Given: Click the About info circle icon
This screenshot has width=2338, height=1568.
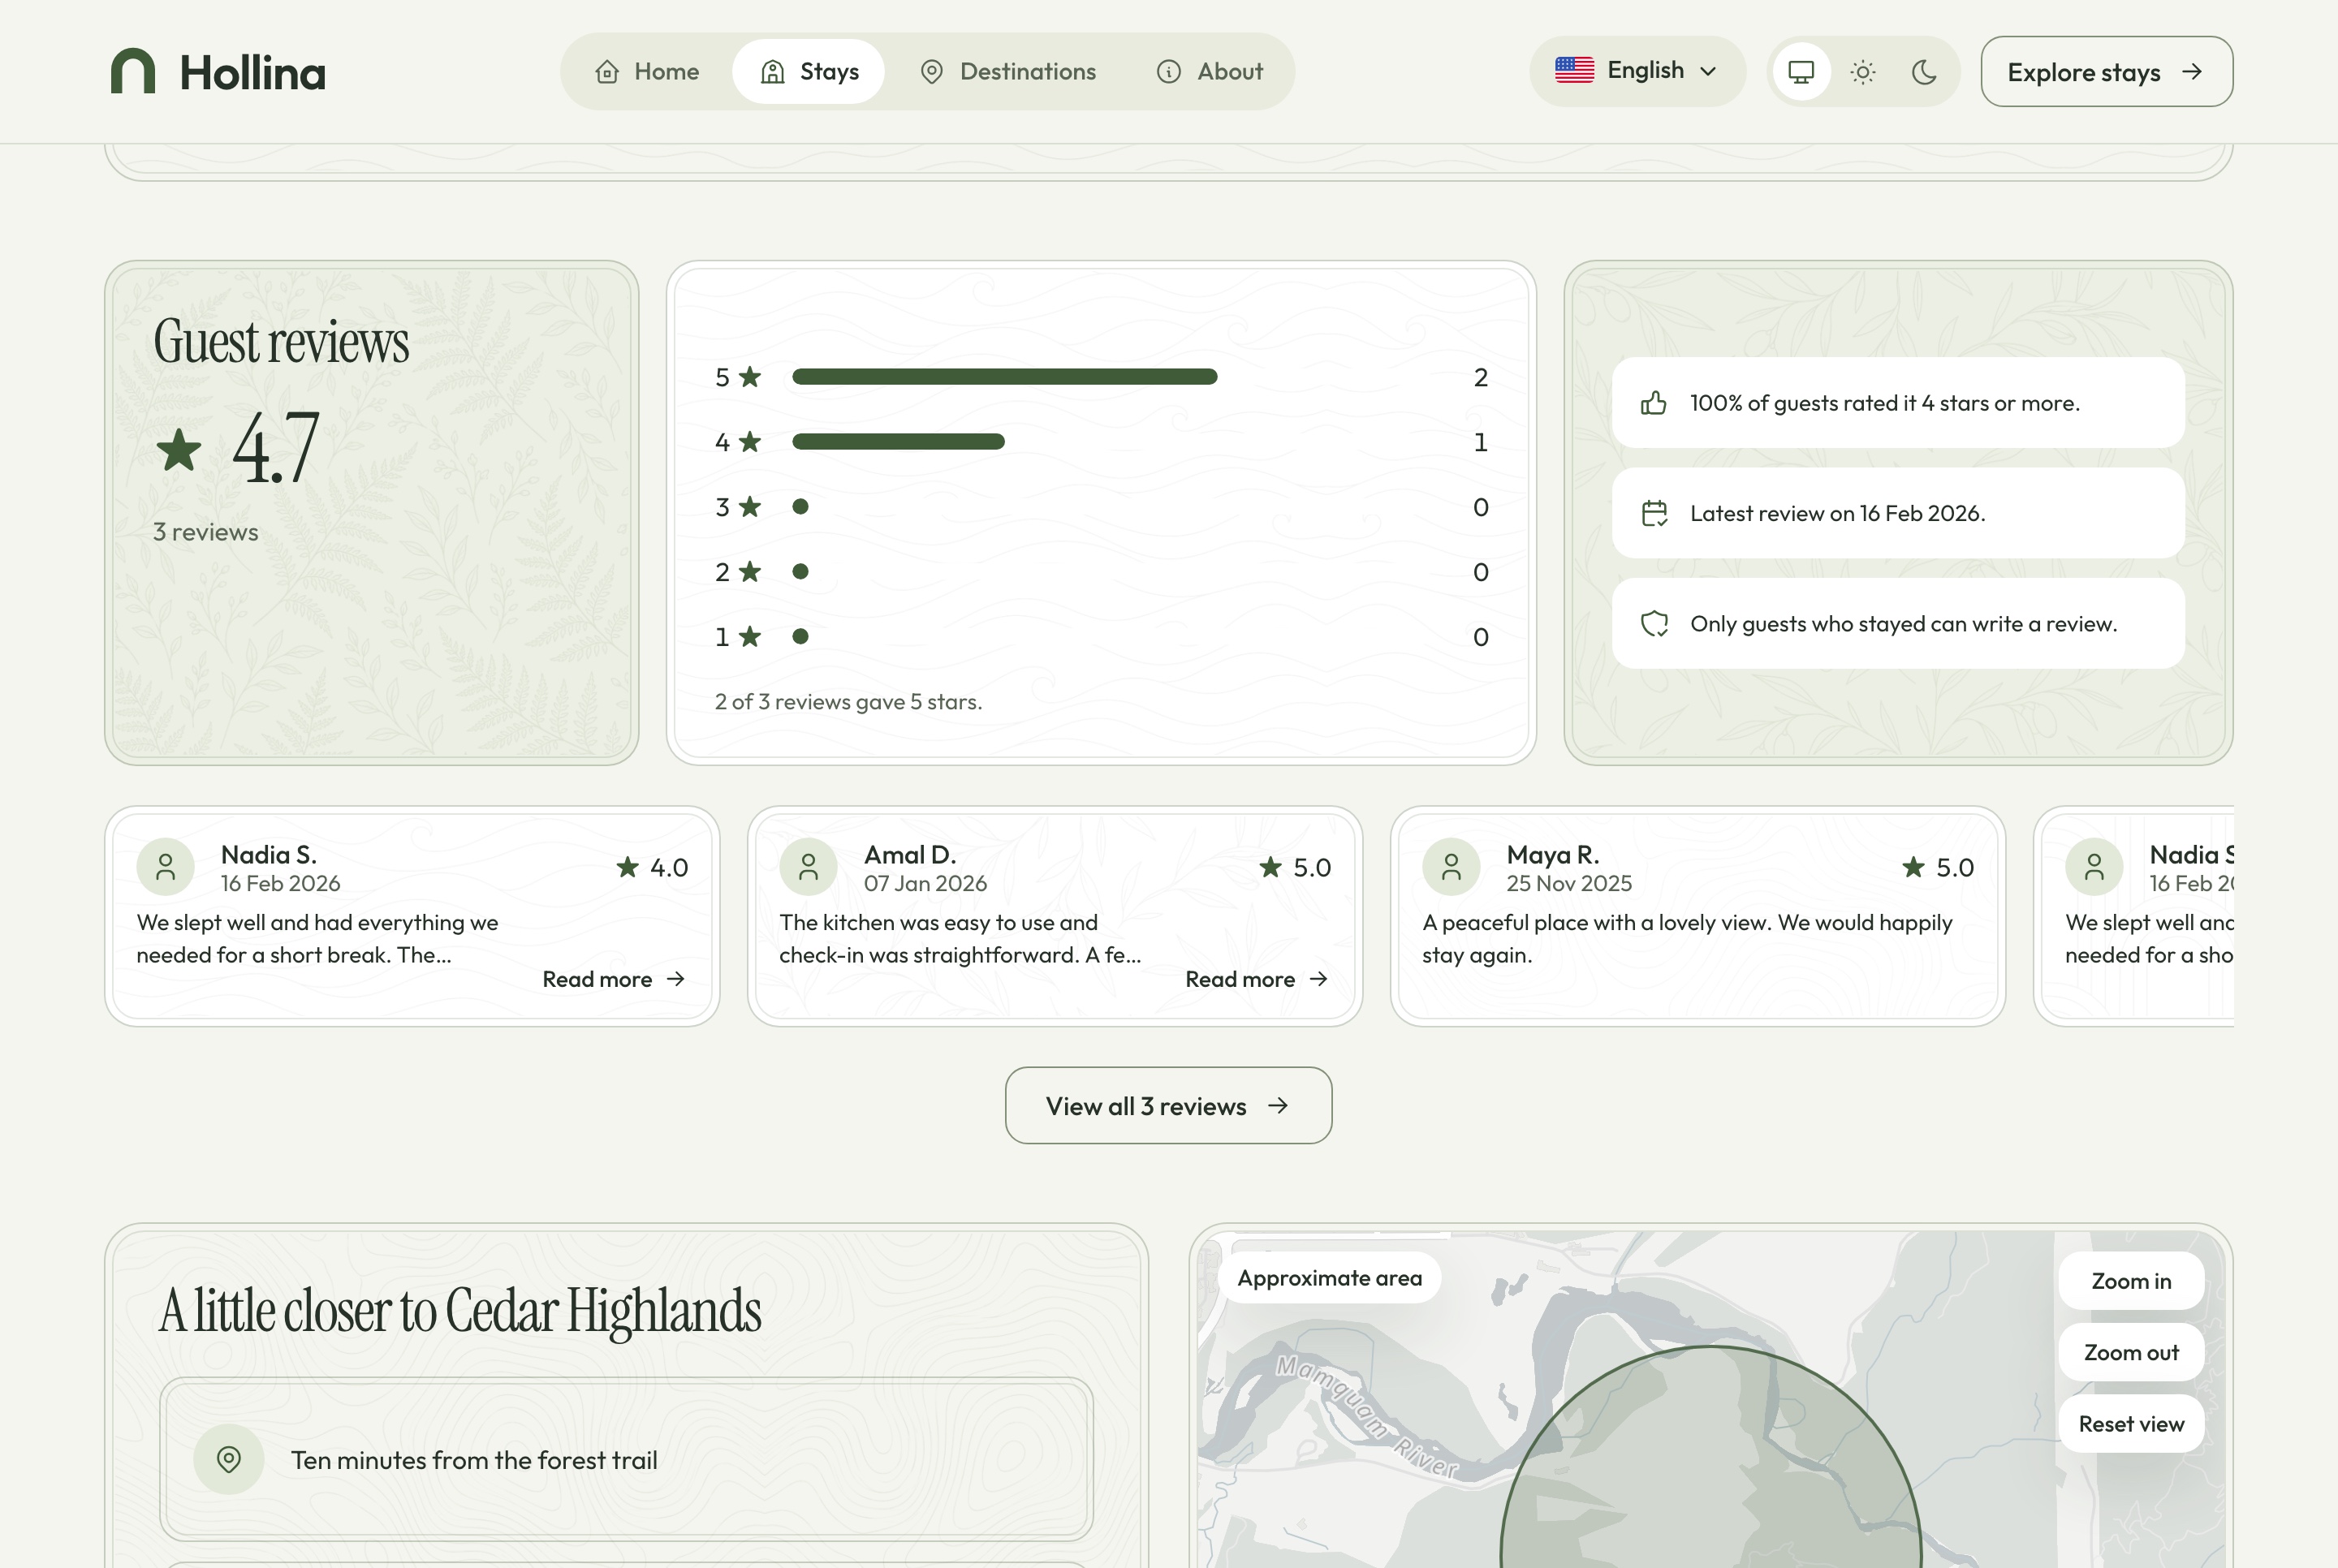Looking at the screenshot, I should [1168, 72].
